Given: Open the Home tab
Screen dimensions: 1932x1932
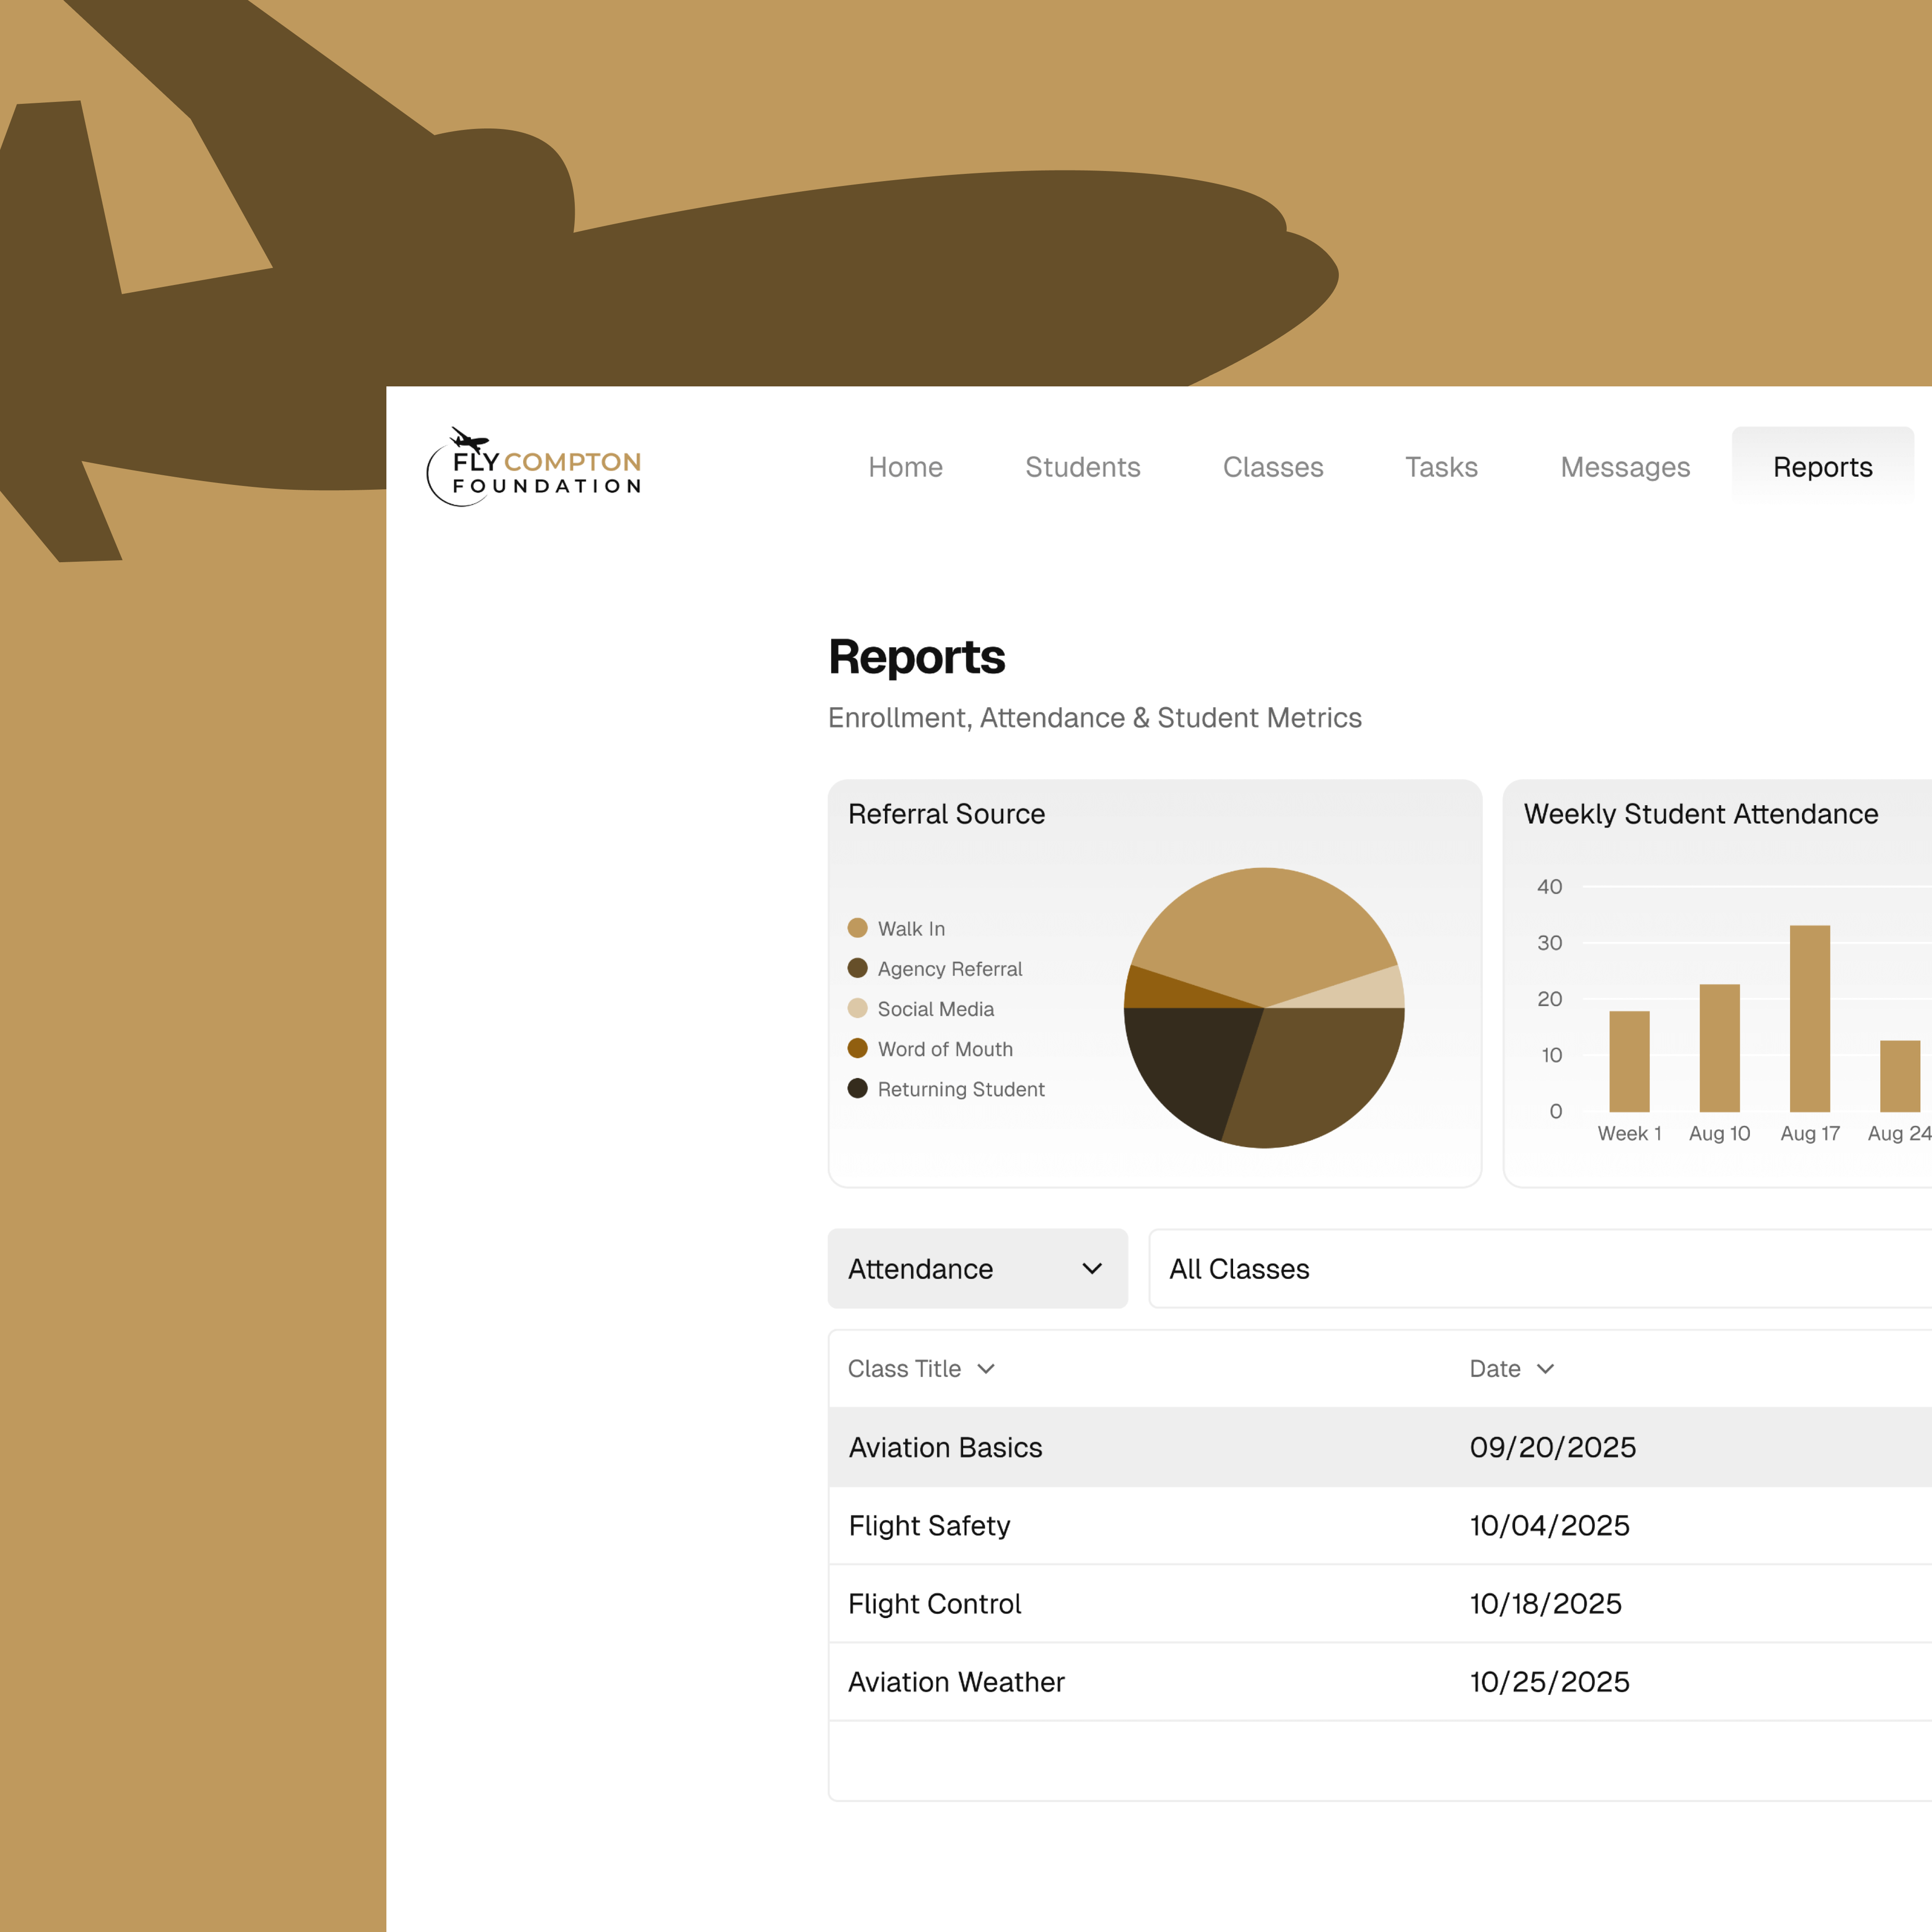Looking at the screenshot, I should [x=905, y=468].
